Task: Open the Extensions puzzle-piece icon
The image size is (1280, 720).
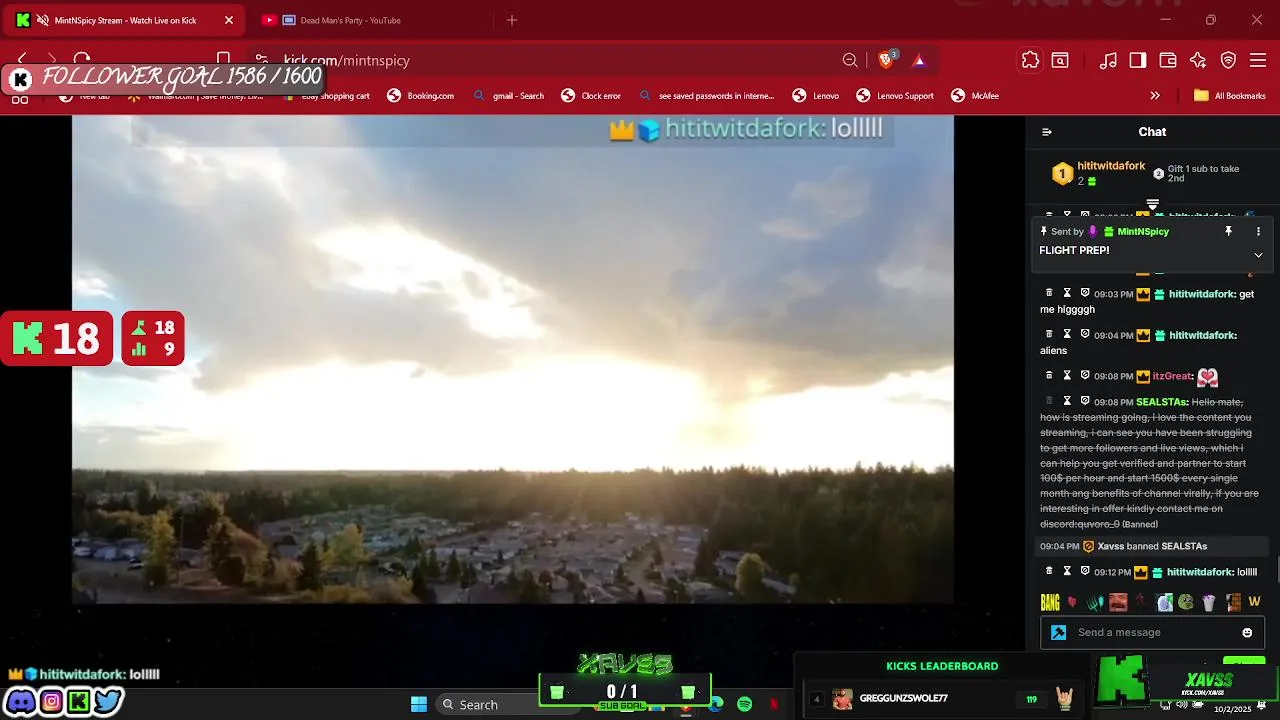Action: pos(1030,60)
